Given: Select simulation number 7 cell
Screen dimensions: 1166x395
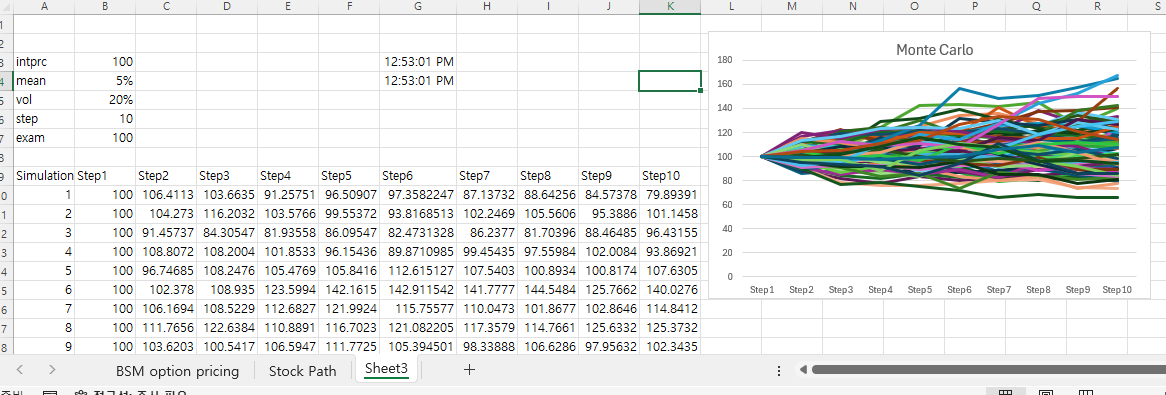Looking at the screenshot, I should [44, 309].
